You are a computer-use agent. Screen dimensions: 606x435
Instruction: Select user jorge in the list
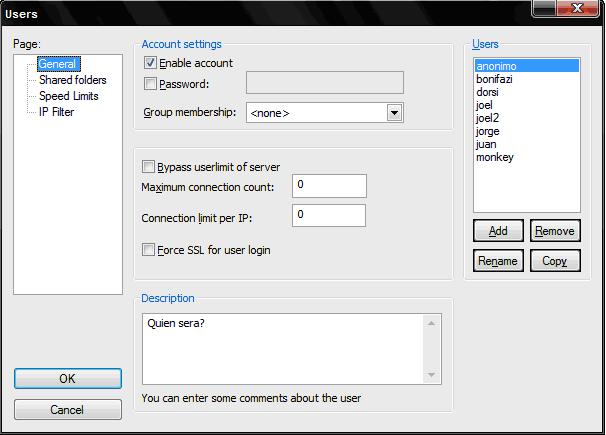(x=527, y=131)
